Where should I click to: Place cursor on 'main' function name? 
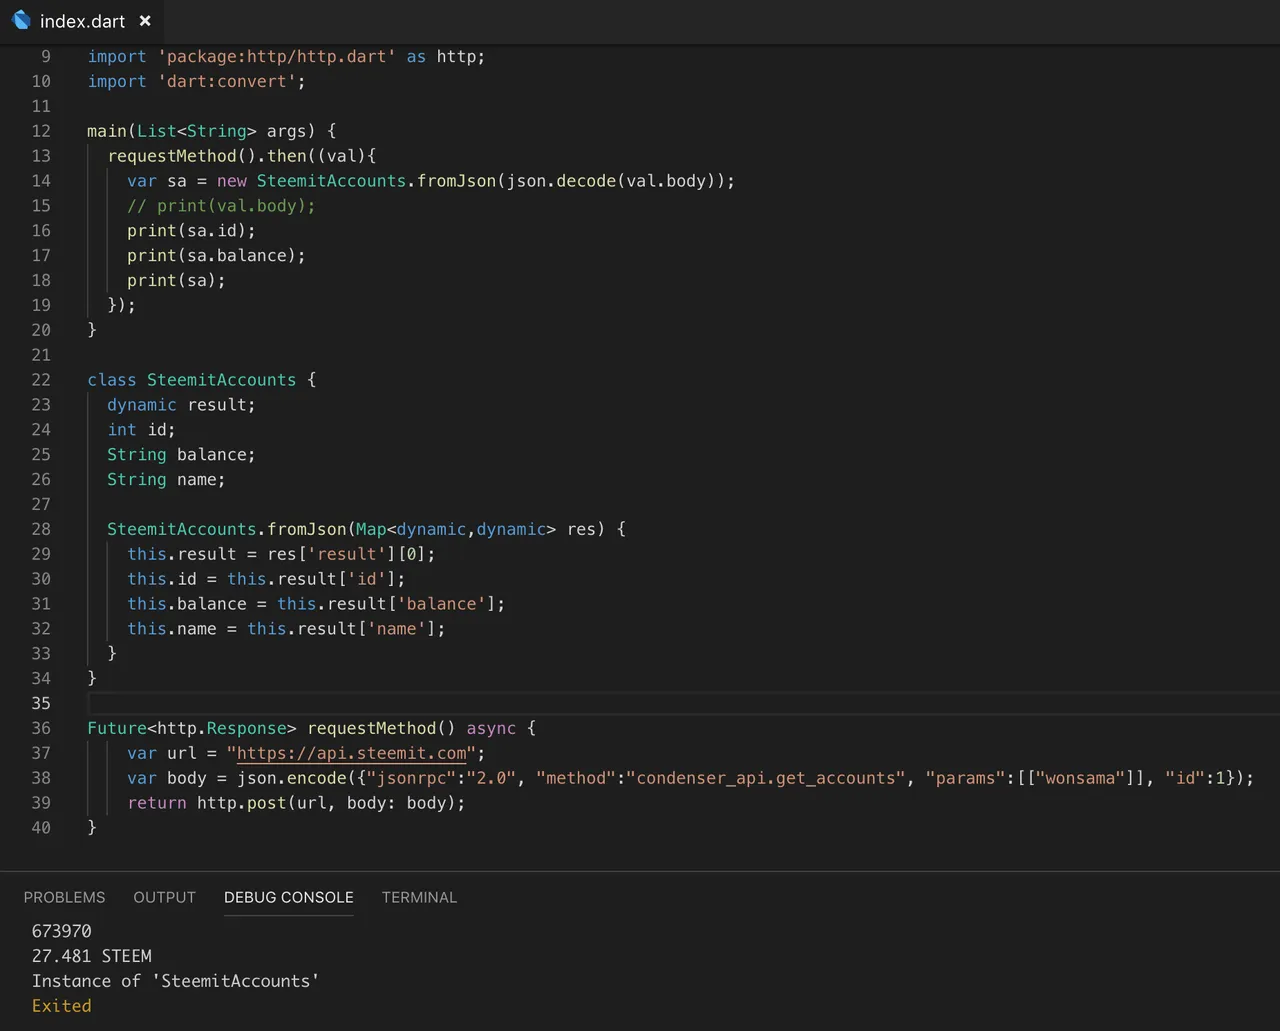tap(107, 131)
